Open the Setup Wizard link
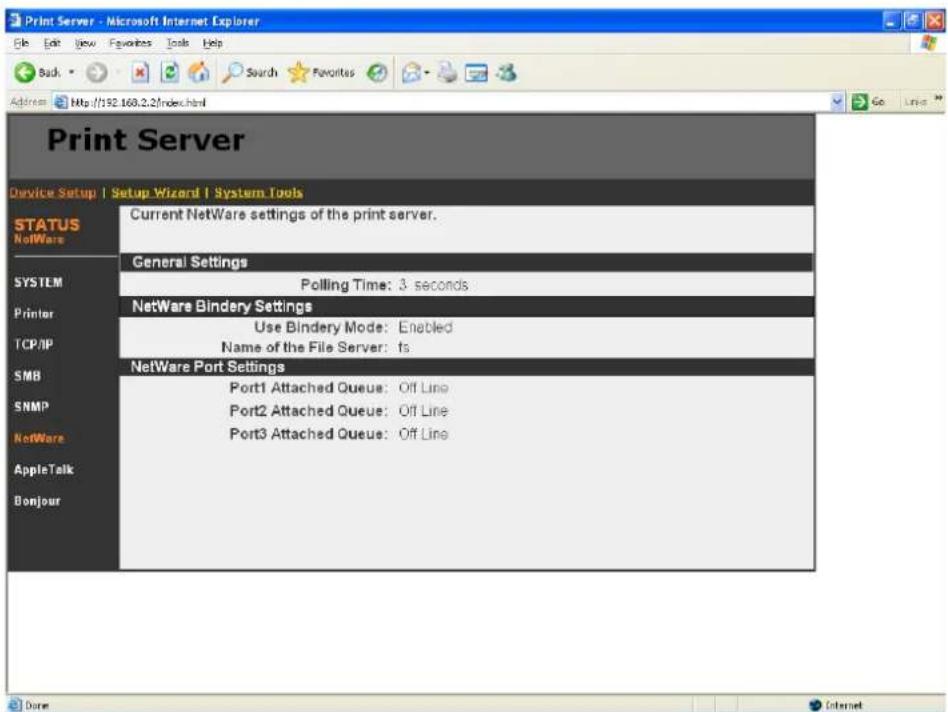 tap(155, 193)
